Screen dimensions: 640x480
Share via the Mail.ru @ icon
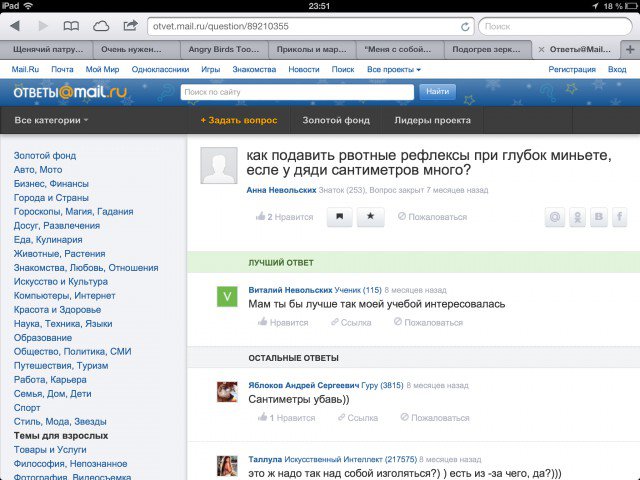coord(555,217)
